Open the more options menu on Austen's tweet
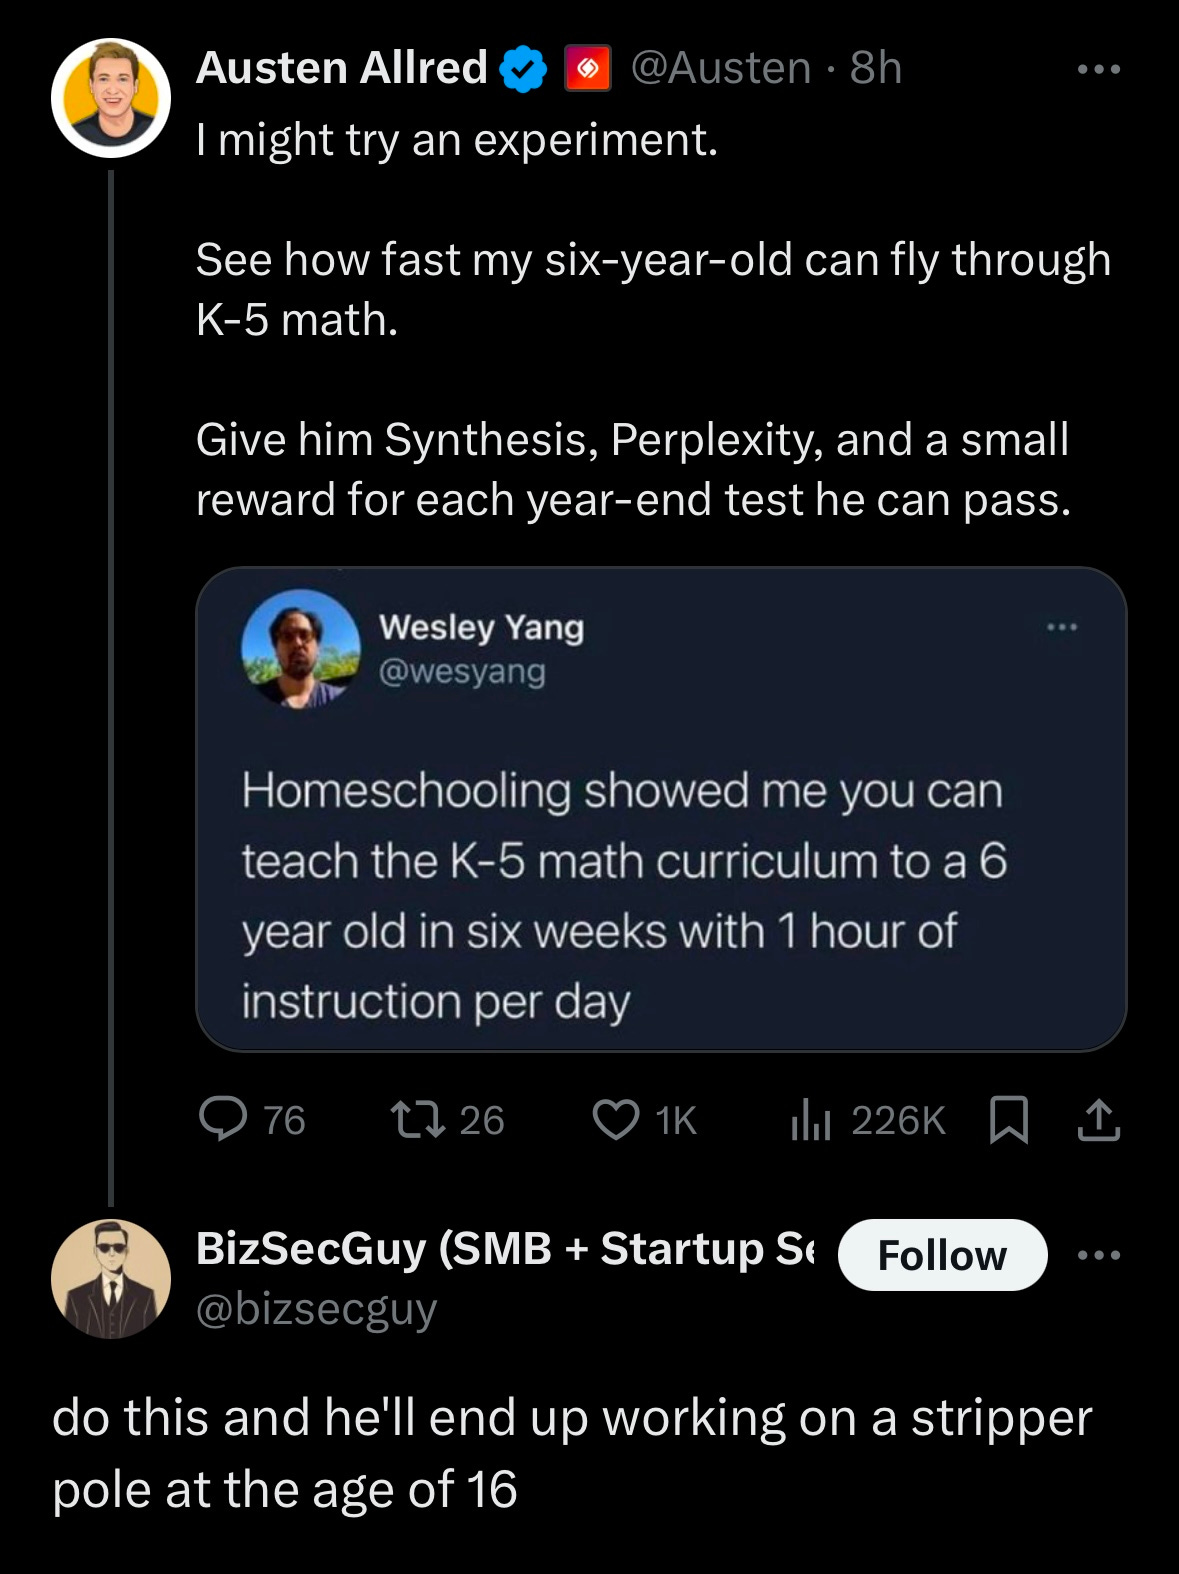1179x1574 pixels. click(1093, 68)
